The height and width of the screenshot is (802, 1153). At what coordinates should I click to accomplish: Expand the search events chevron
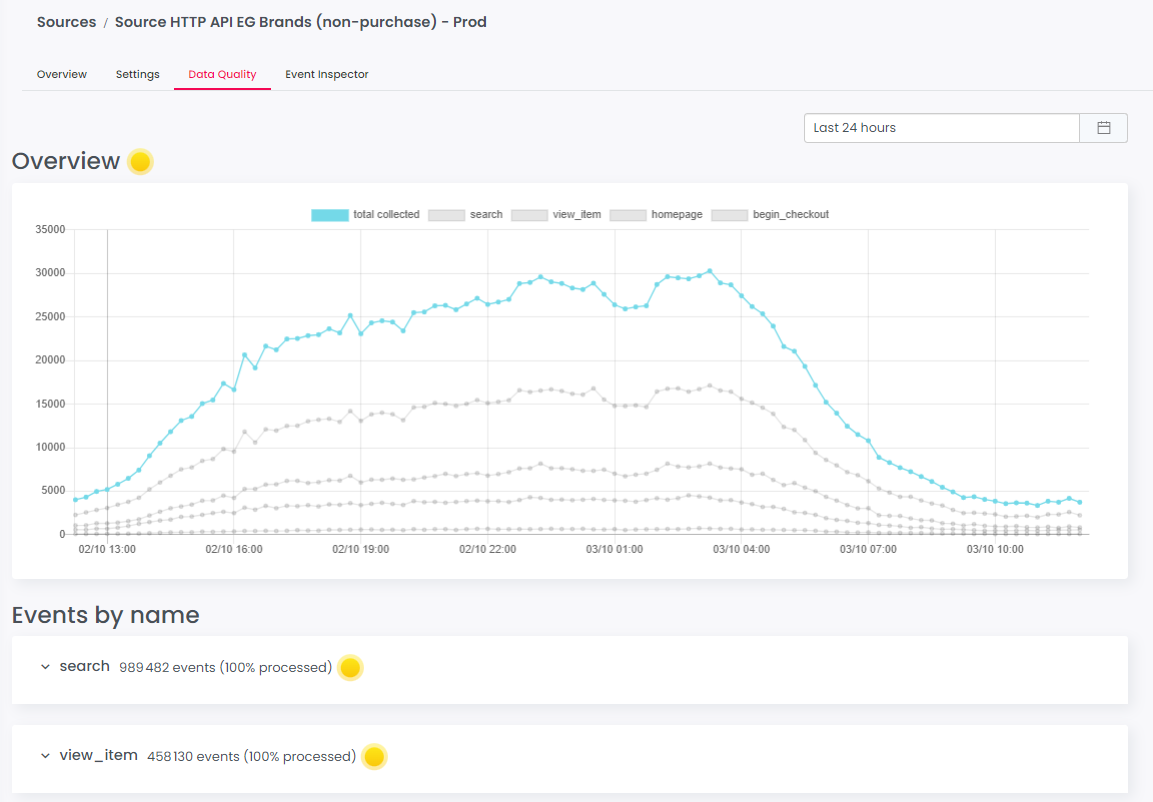pos(45,667)
